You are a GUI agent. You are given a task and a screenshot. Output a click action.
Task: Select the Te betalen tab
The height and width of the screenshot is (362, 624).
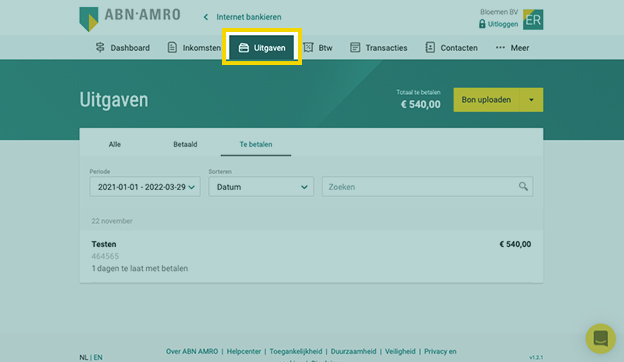(256, 144)
